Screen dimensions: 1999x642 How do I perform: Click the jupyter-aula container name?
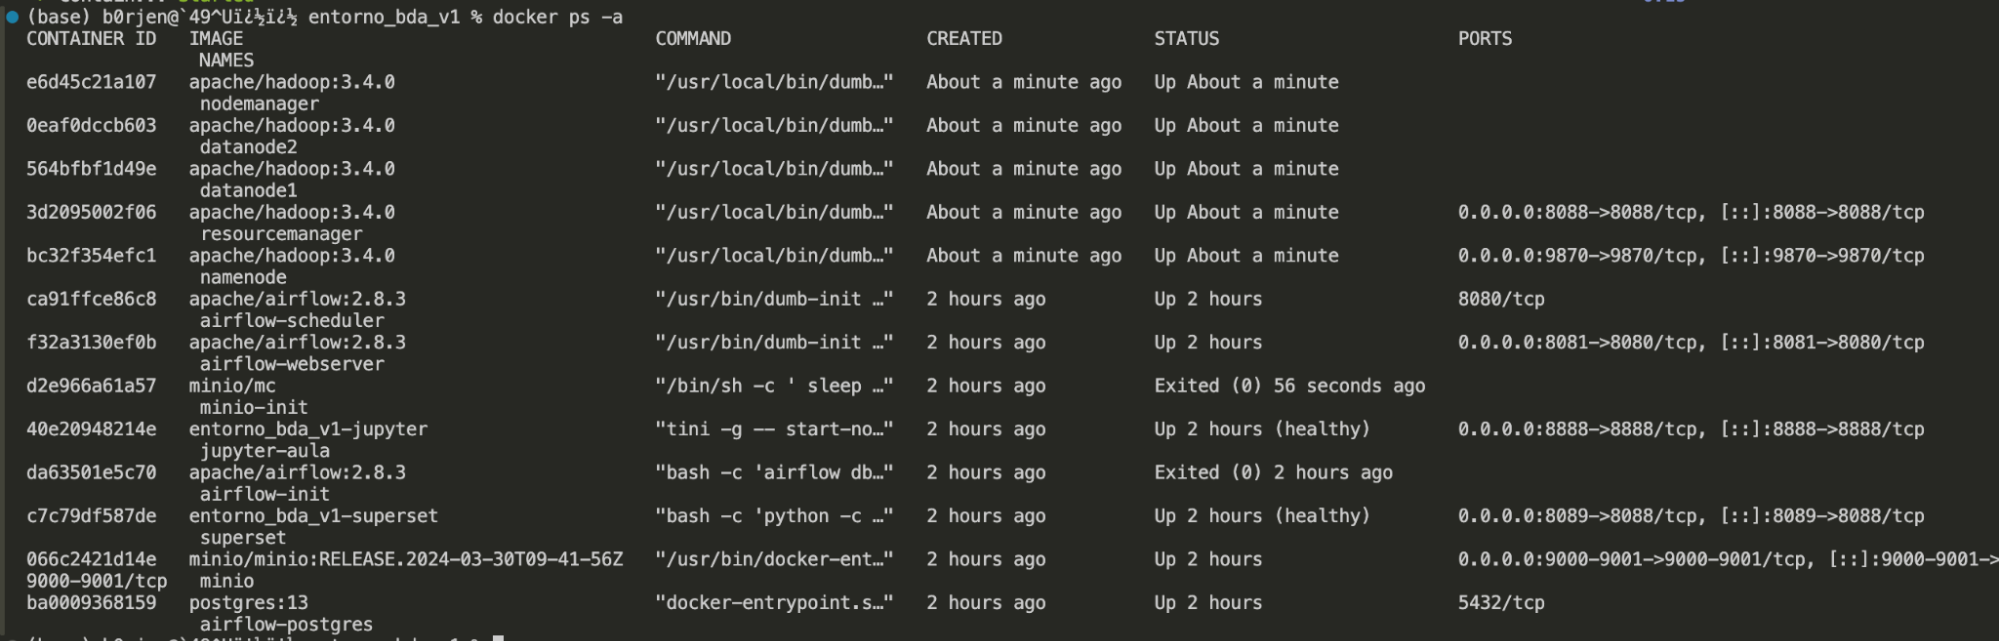pyautogui.click(x=264, y=451)
